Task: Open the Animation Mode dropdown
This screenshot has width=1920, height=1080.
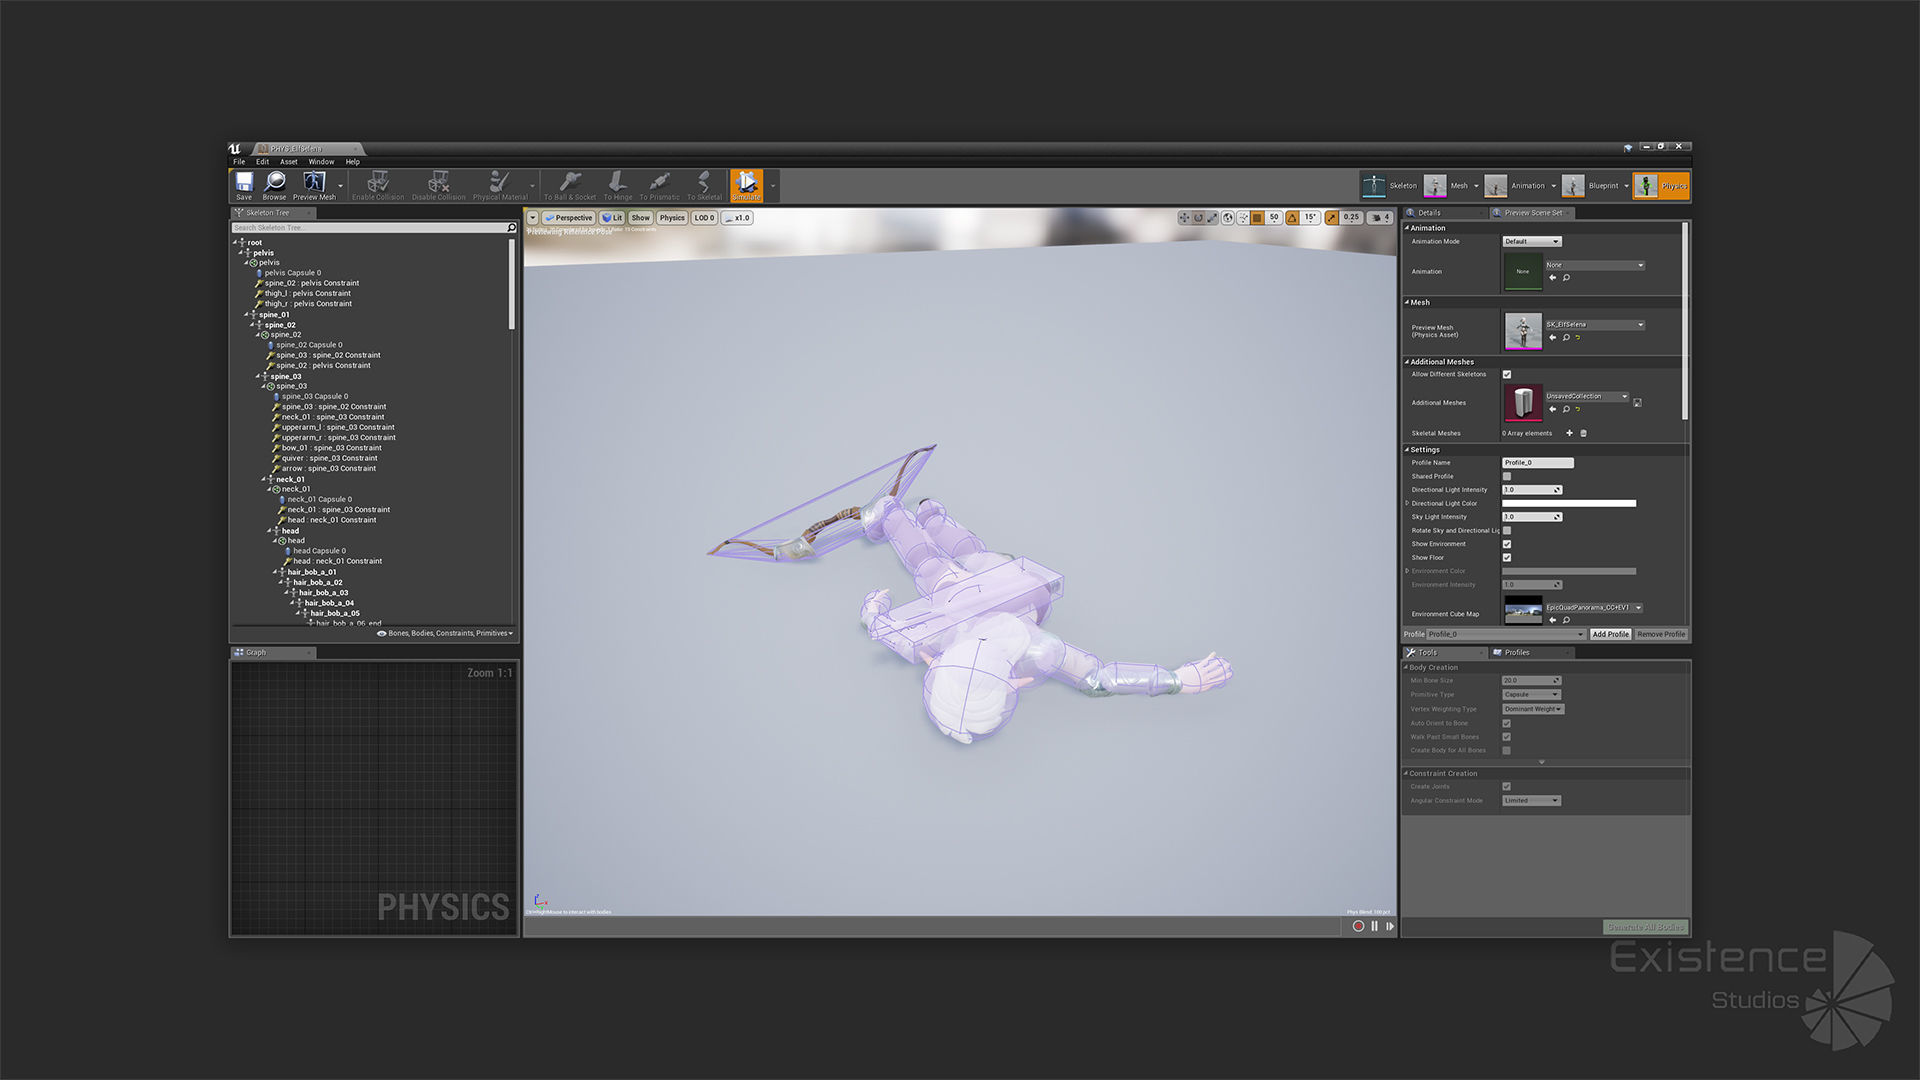Action: [1531, 241]
